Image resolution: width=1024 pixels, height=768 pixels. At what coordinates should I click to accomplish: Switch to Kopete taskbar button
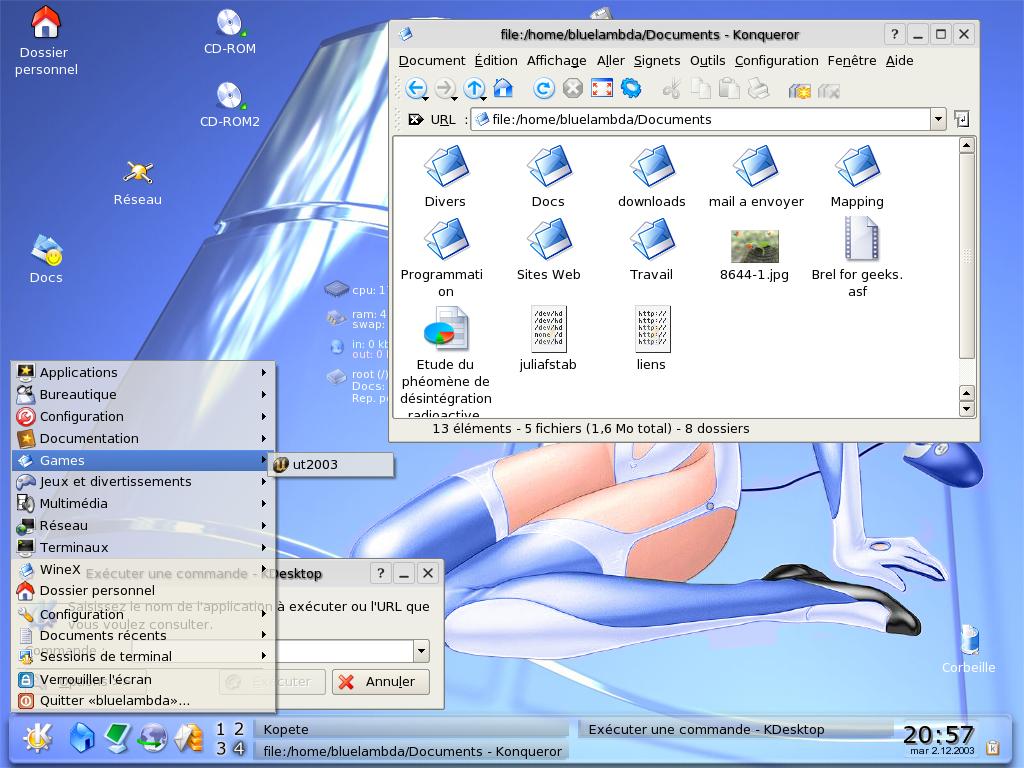[x=411, y=729]
